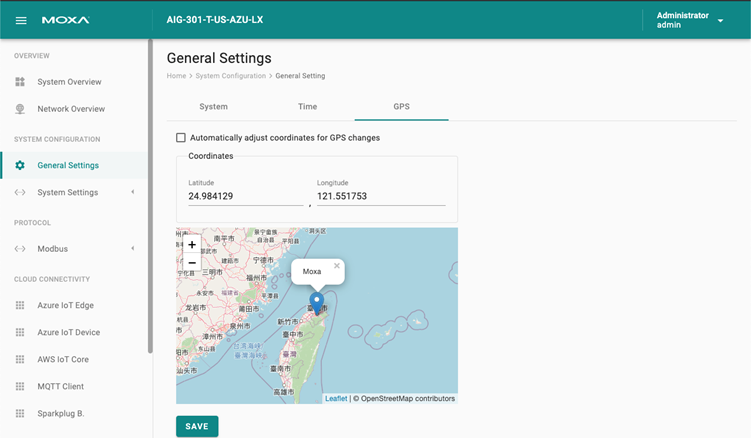Go to Home breadcrumb link

pos(176,76)
